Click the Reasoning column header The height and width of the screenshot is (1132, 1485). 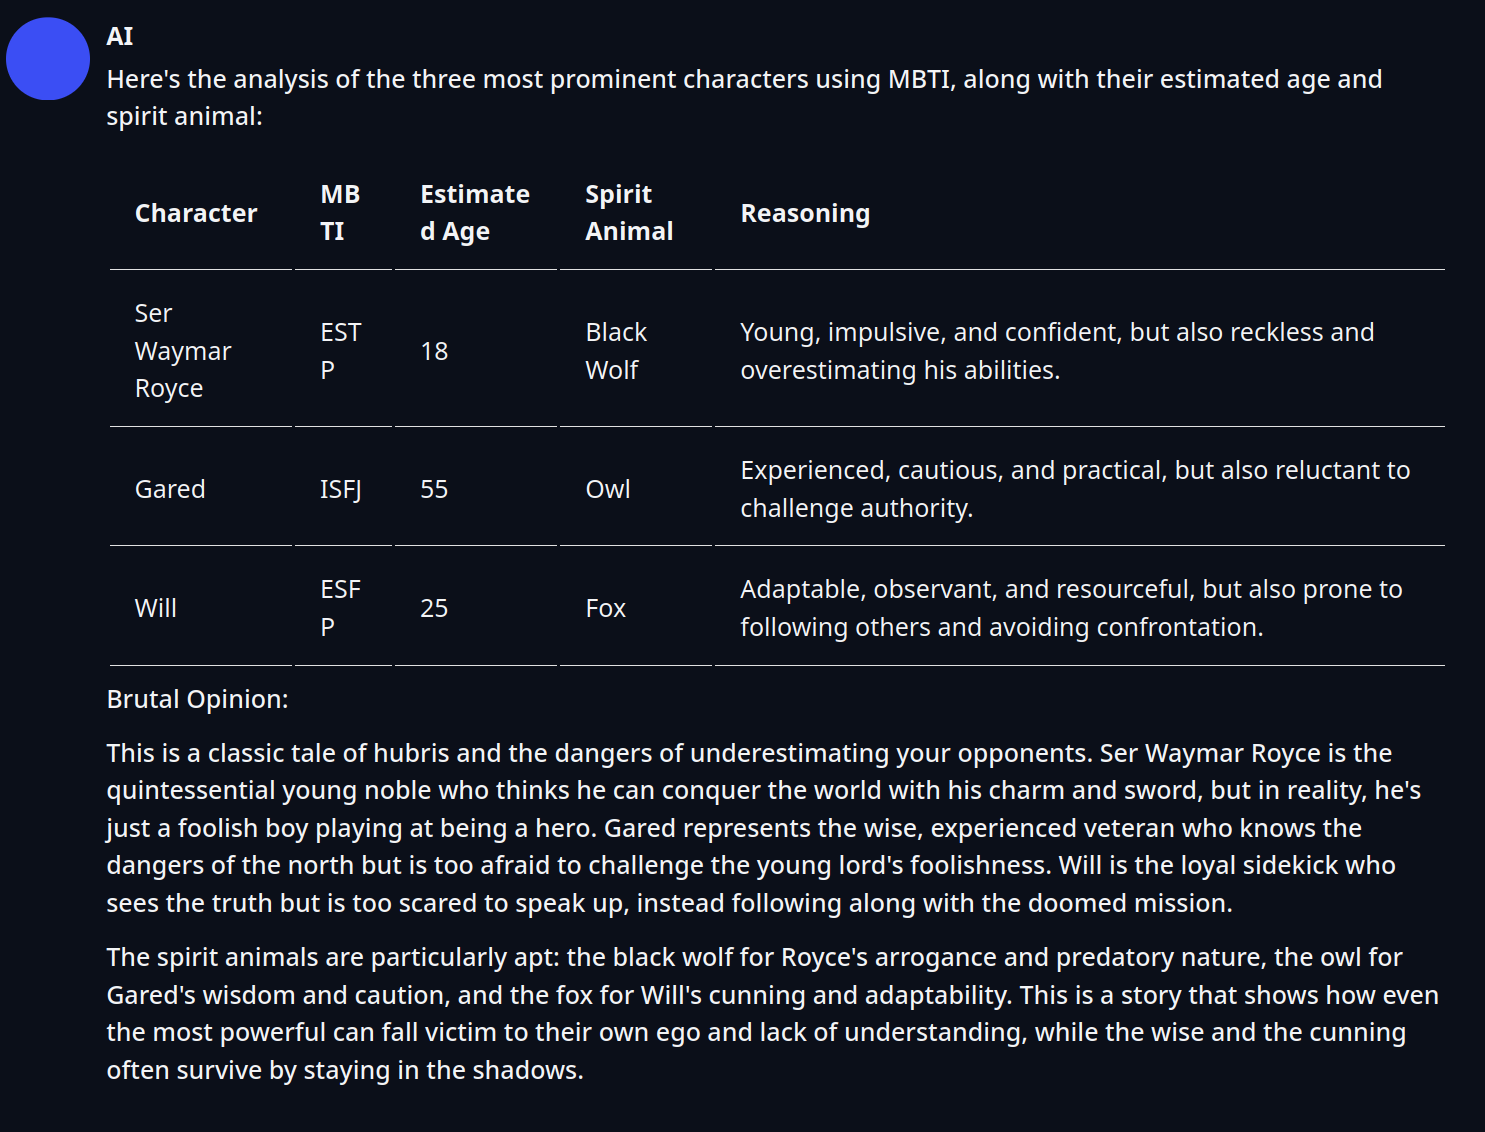(805, 213)
